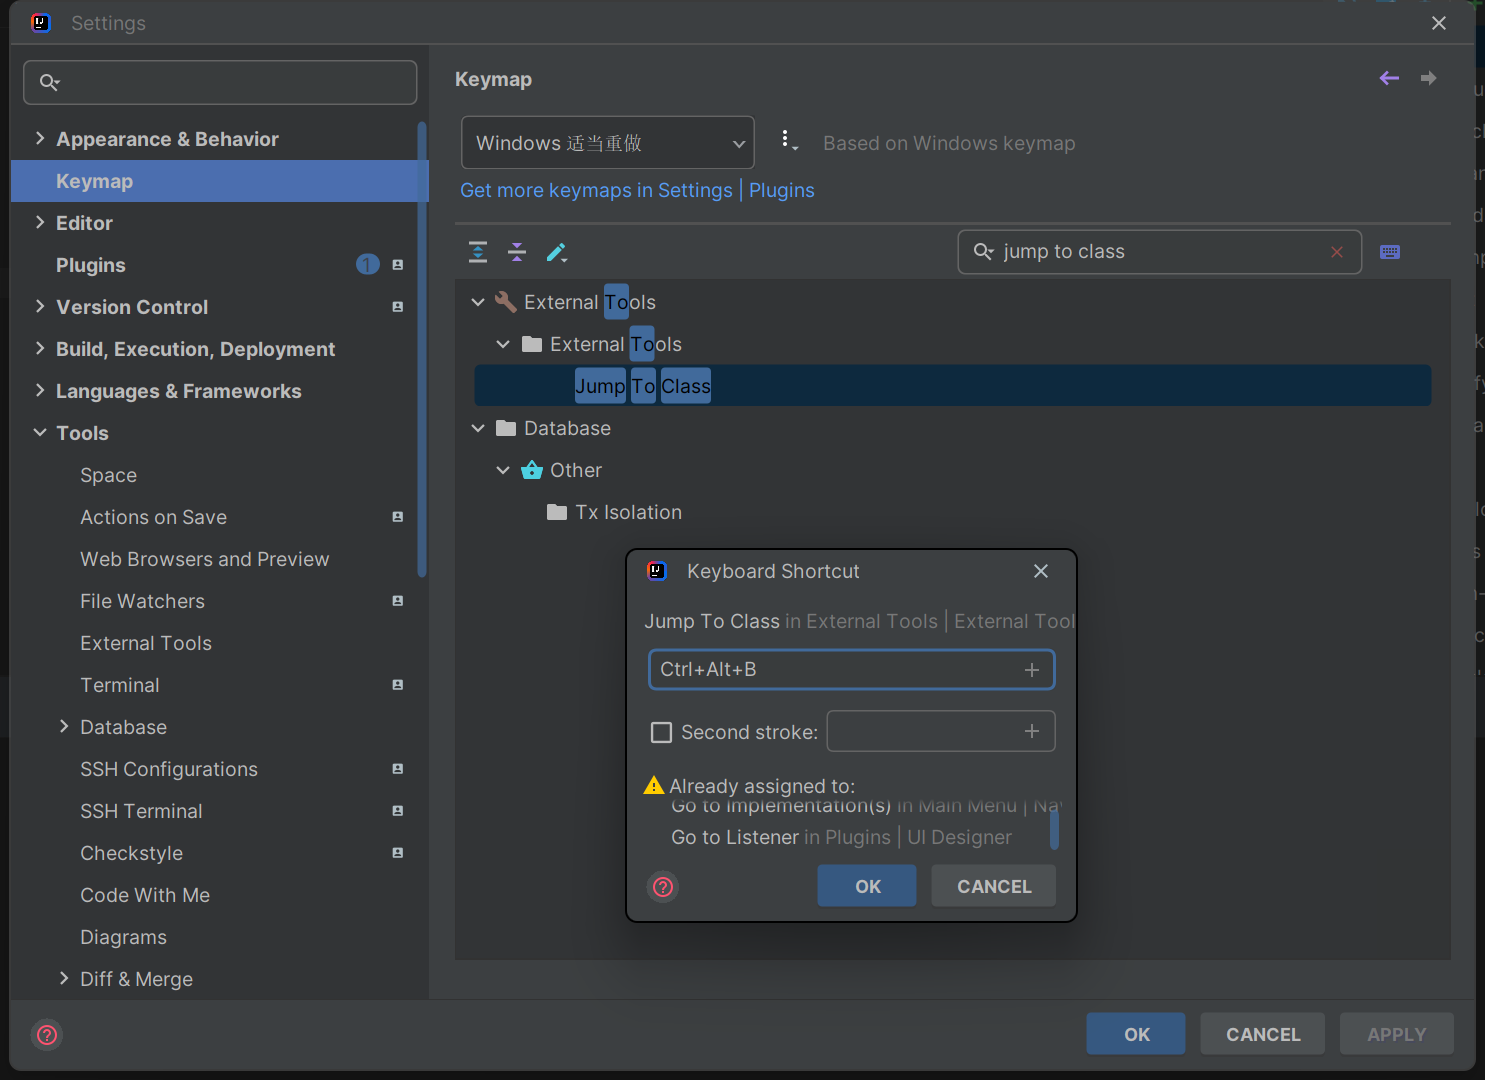1485x1080 pixels.
Task: Clear the 'jump to class' search text
Action: [1337, 252]
